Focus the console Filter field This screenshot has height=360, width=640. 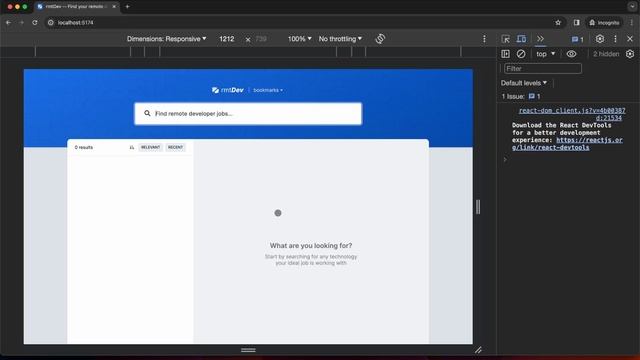[x=543, y=69]
